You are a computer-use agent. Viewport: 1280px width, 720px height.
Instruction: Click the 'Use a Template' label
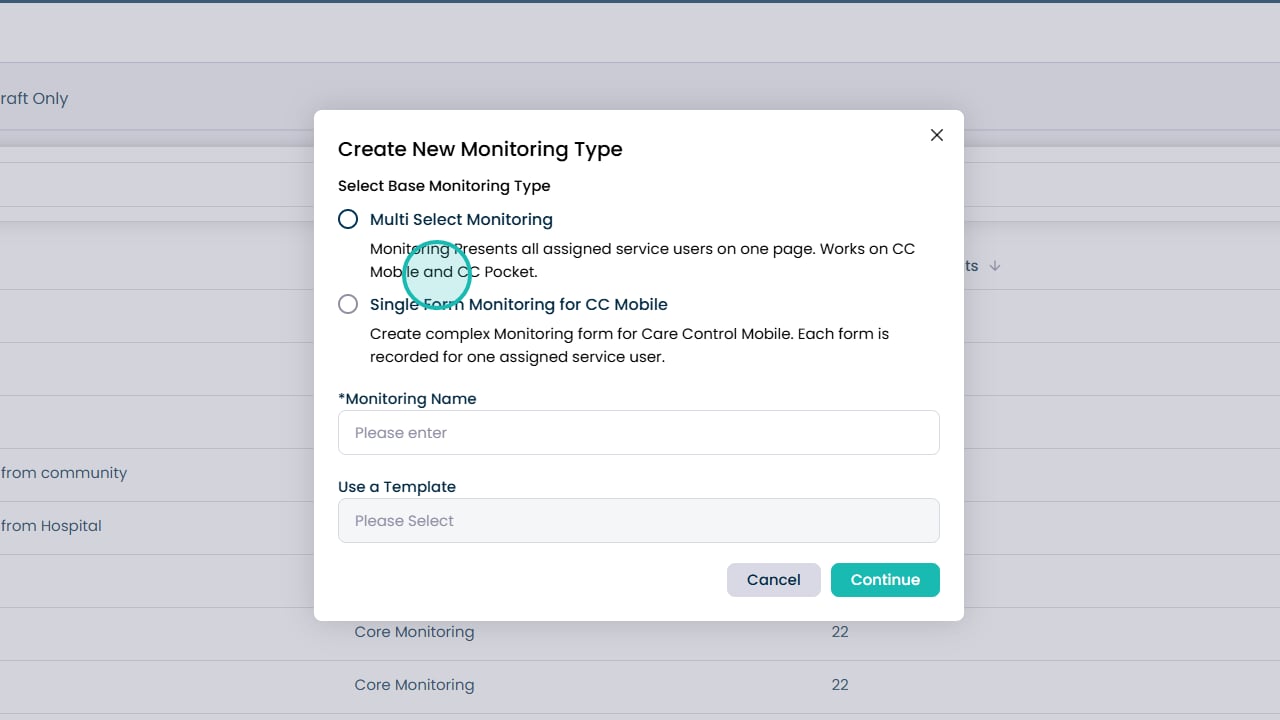[x=397, y=487]
